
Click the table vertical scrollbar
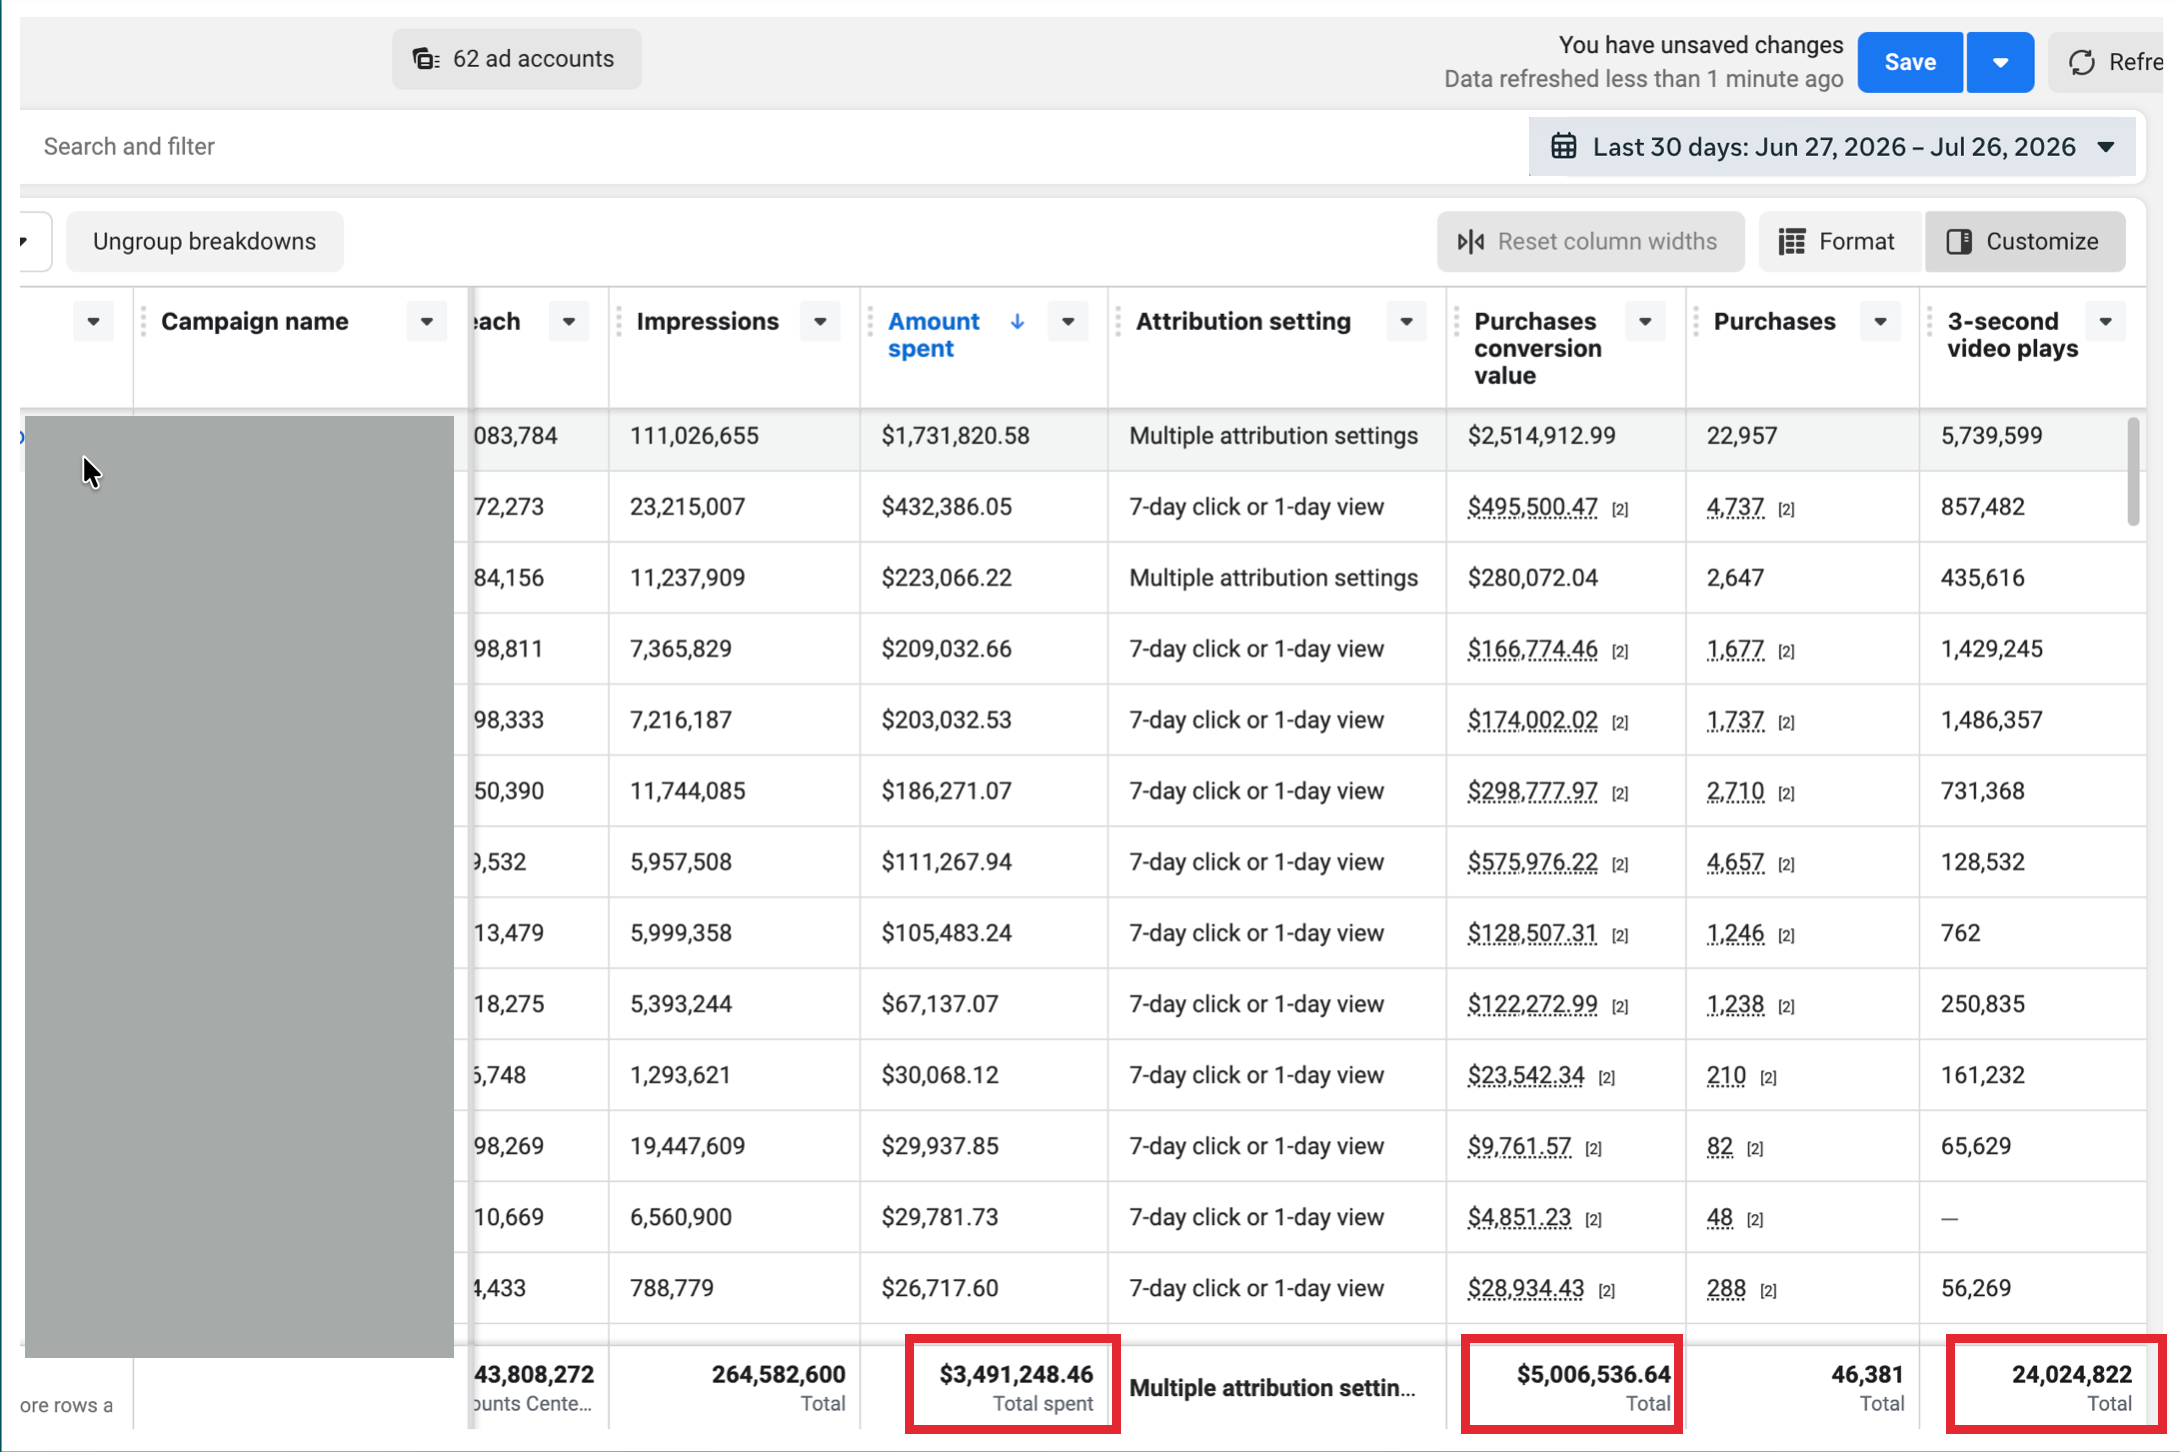pyautogui.click(x=2133, y=471)
